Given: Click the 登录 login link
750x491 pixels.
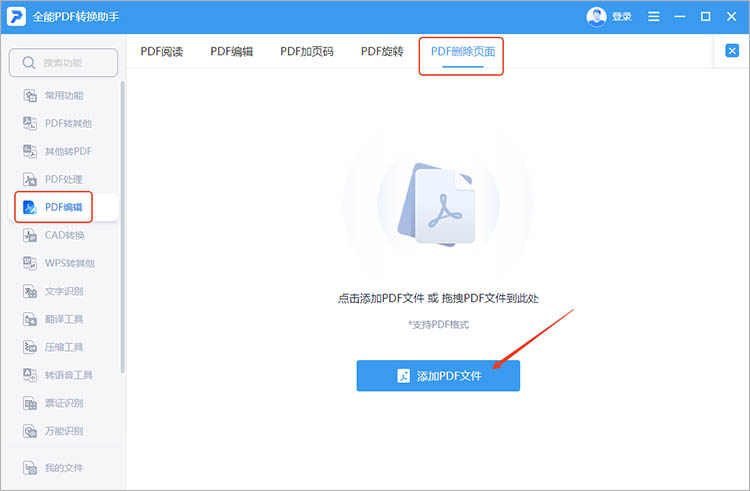Looking at the screenshot, I should (622, 17).
